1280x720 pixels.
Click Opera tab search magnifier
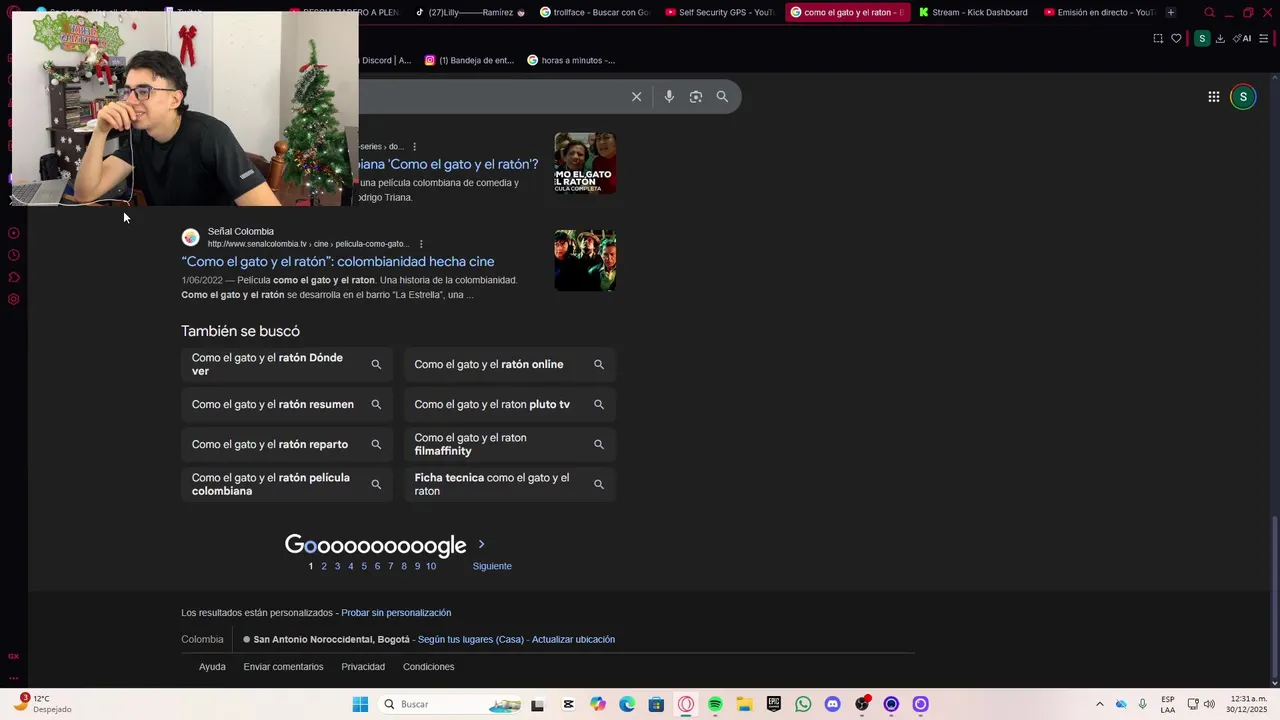click(x=1209, y=13)
